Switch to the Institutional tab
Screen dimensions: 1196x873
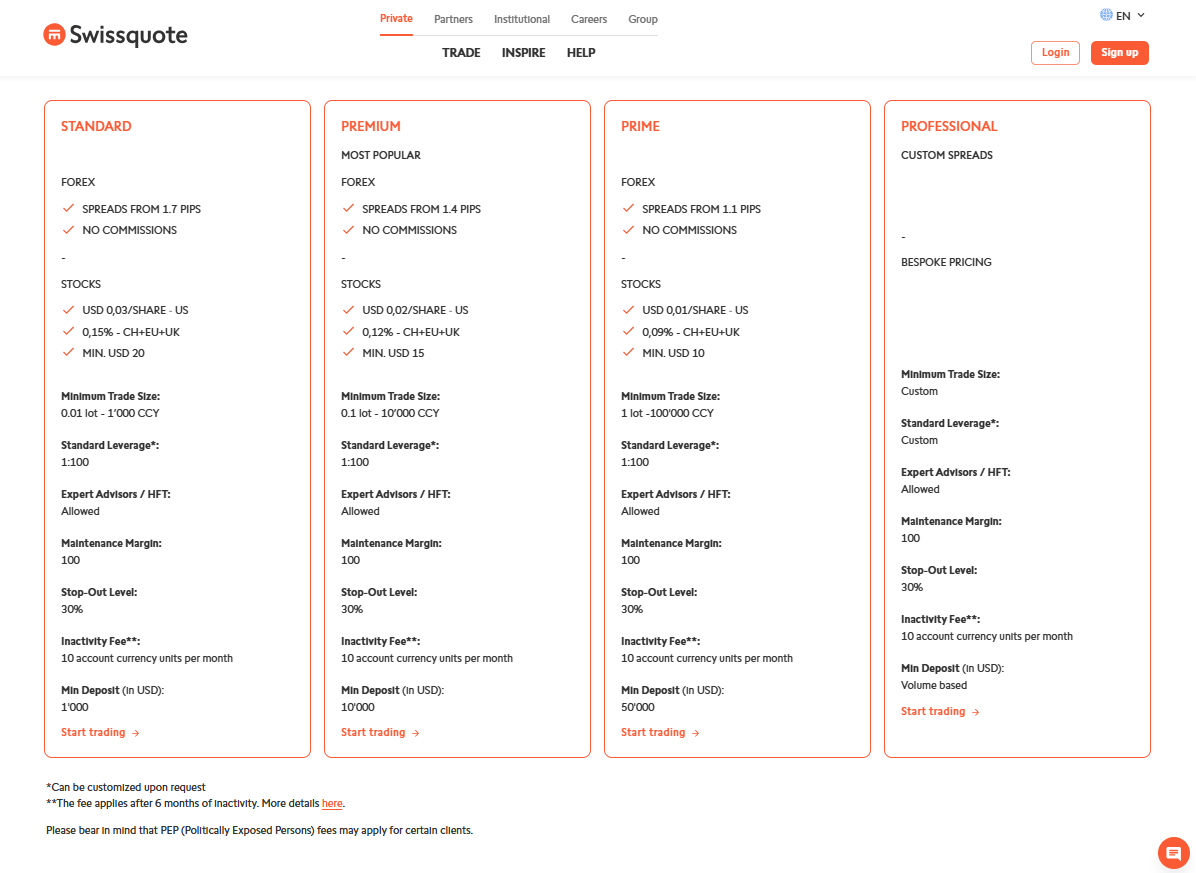(521, 19)
